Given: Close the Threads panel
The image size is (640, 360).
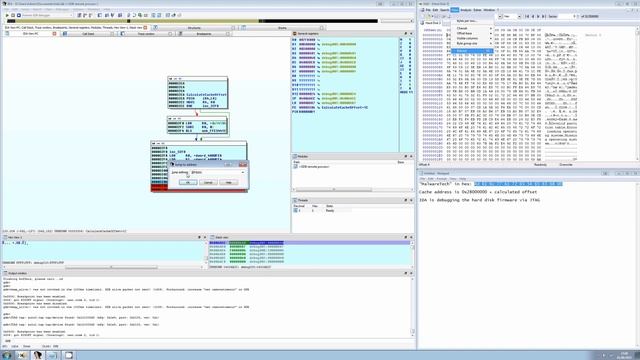Looking at the screenshot, I should (x=411, y=200).
